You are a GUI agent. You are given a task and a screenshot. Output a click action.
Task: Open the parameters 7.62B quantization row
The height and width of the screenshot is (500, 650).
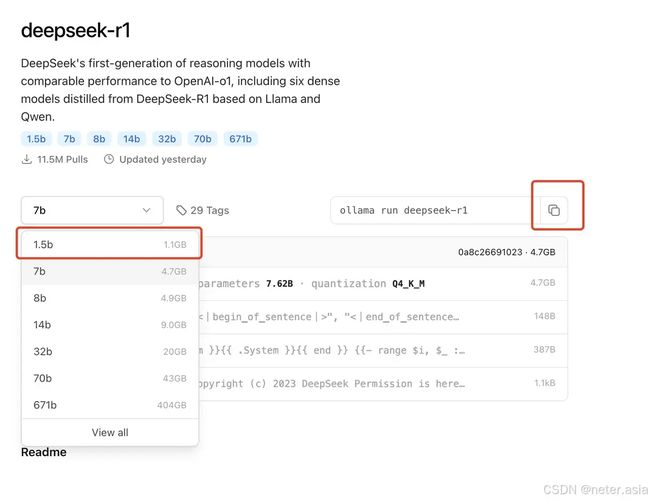383,284
